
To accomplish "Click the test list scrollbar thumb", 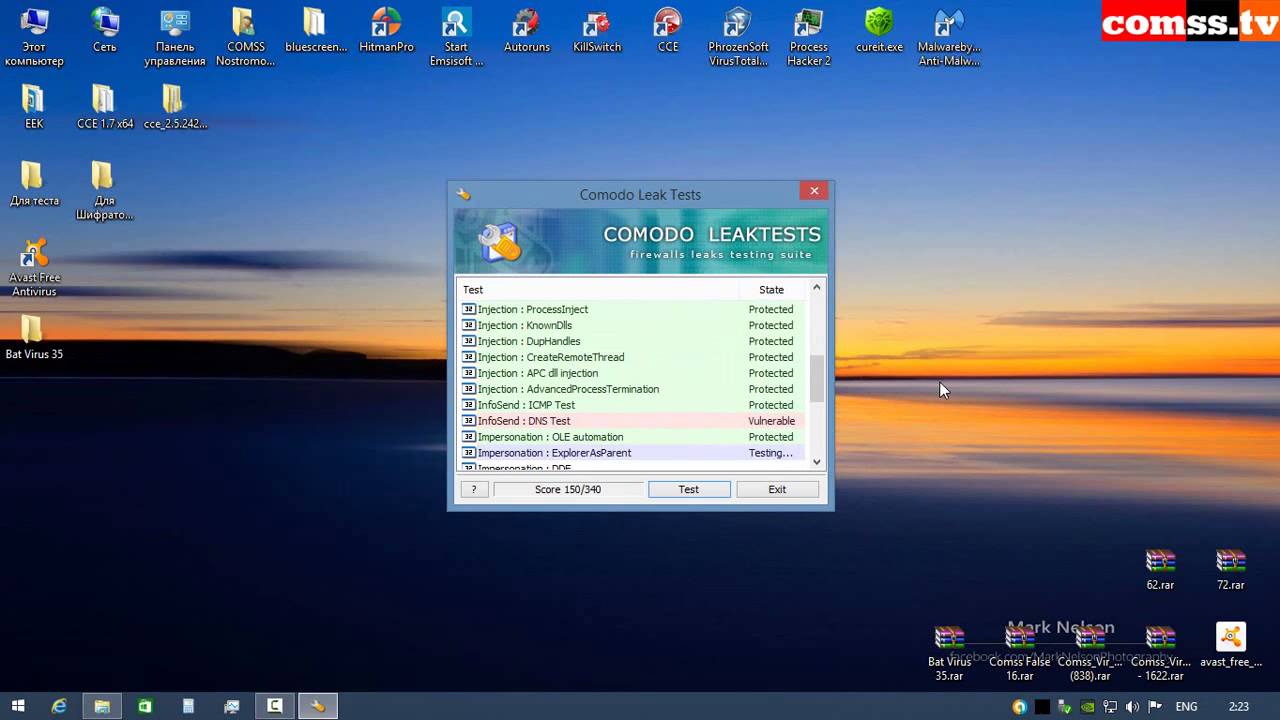I will pos(816,379).
